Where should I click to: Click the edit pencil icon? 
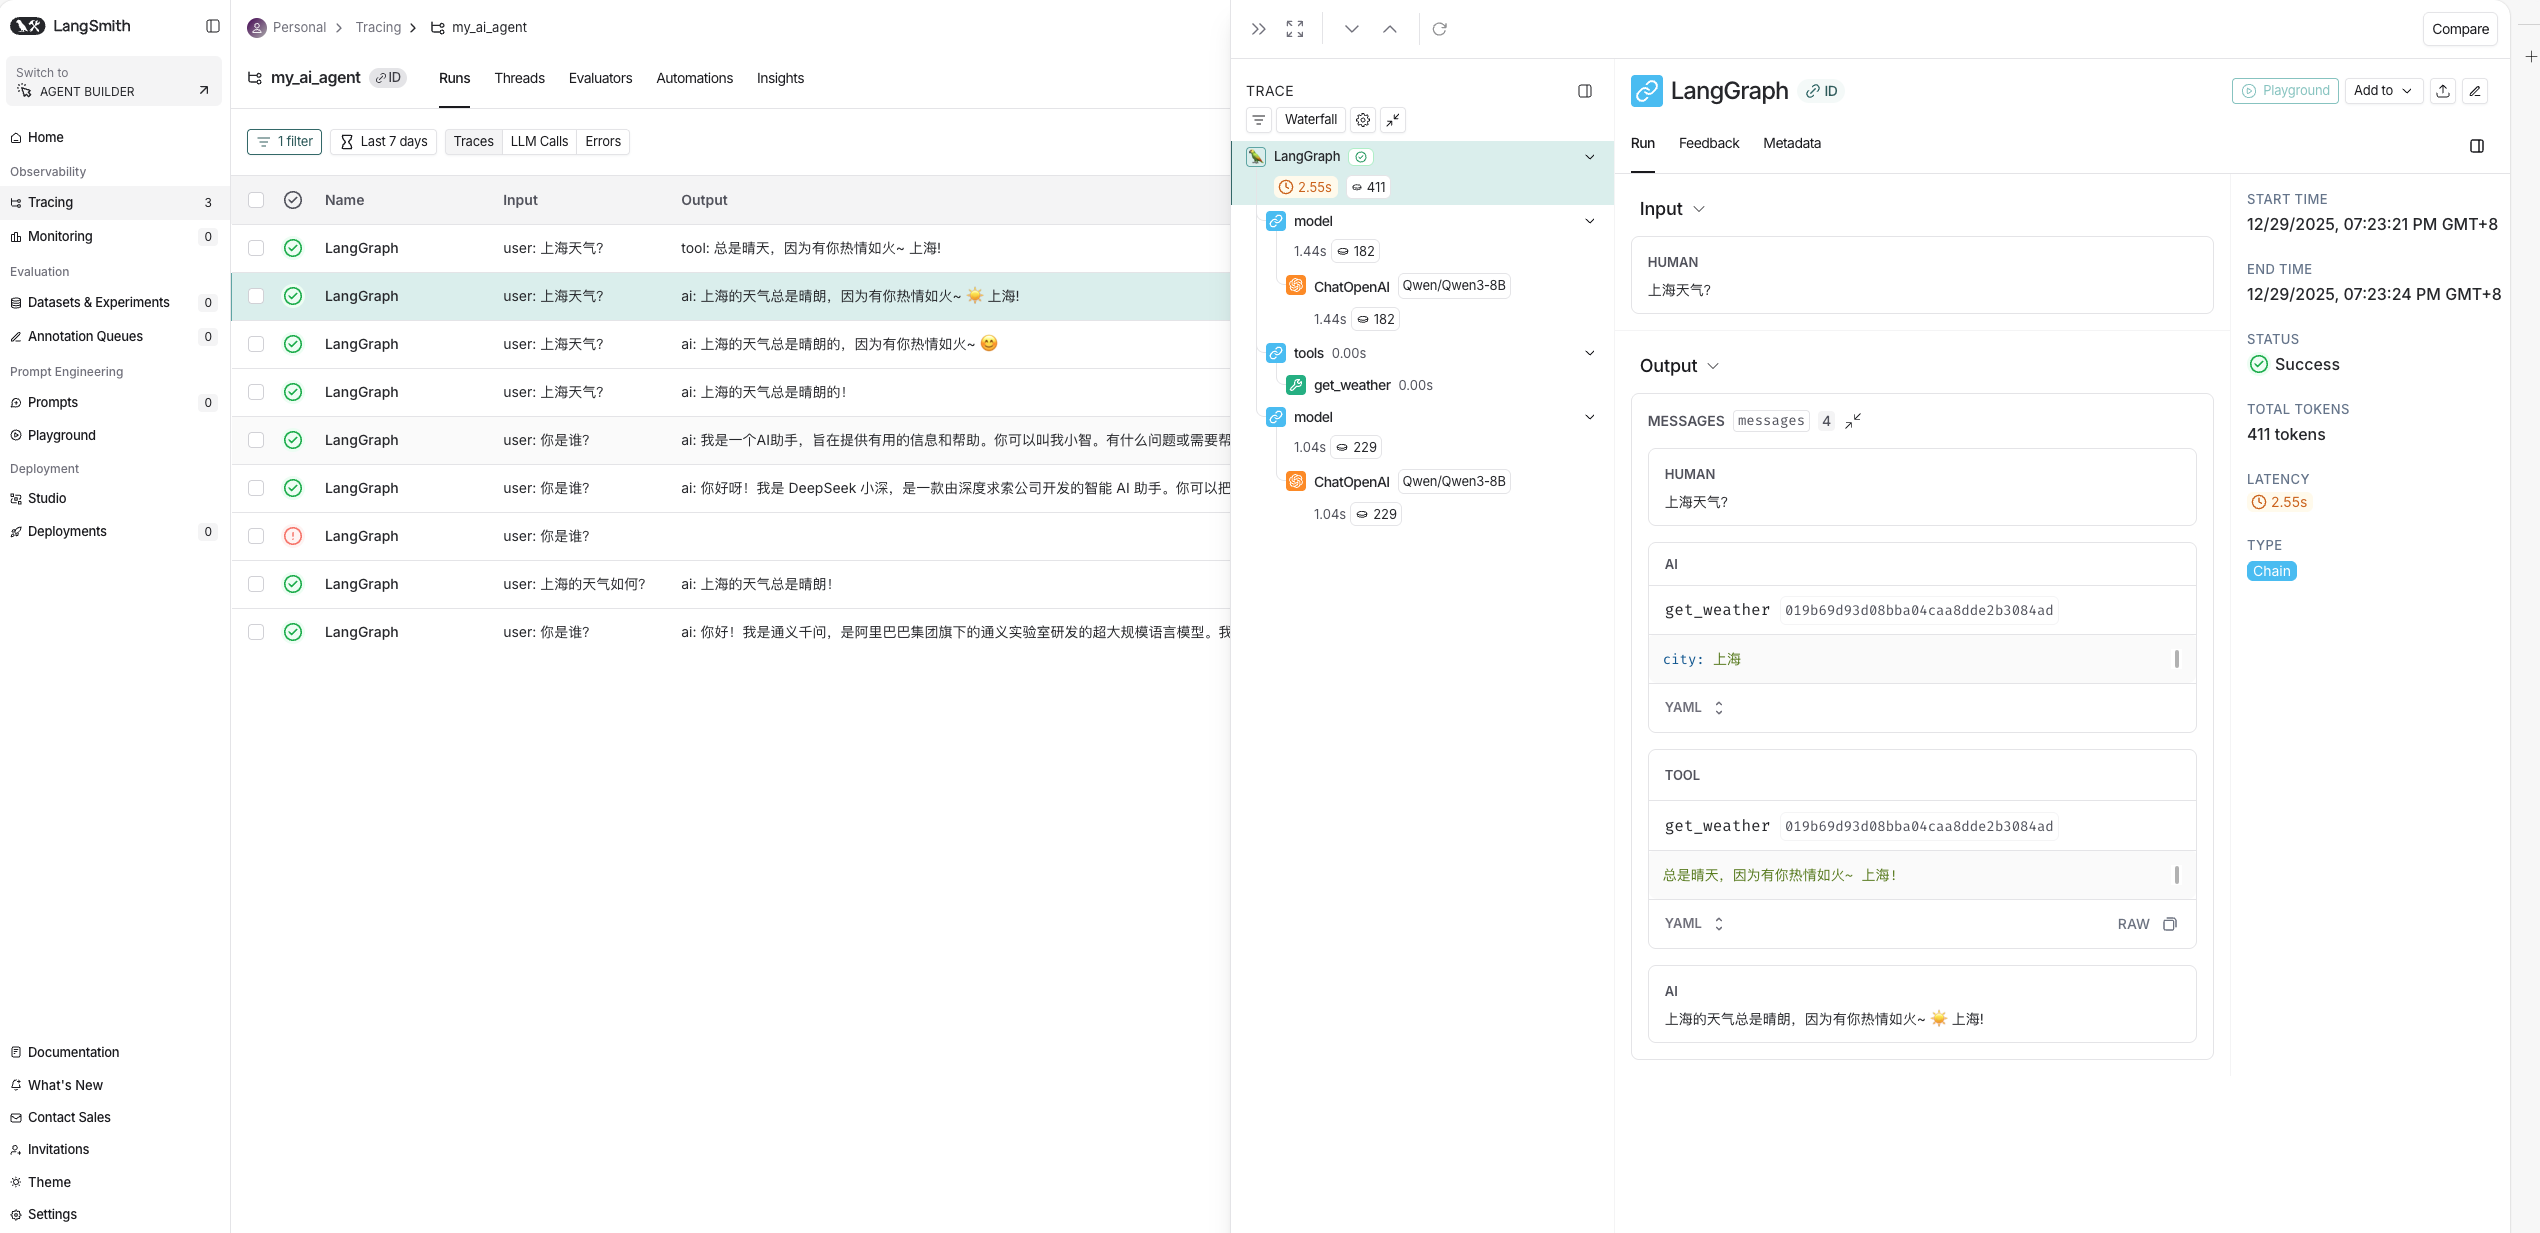[2475, 91]
